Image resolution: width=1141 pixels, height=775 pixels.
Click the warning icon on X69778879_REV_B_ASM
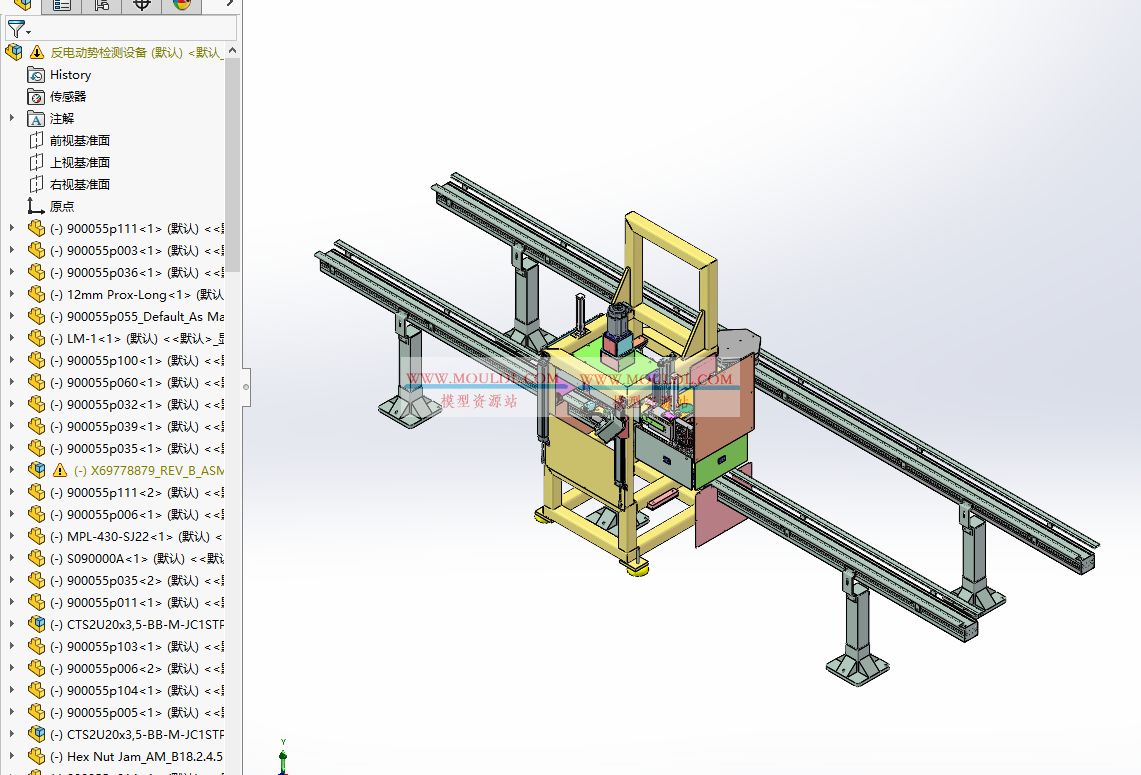60,470
